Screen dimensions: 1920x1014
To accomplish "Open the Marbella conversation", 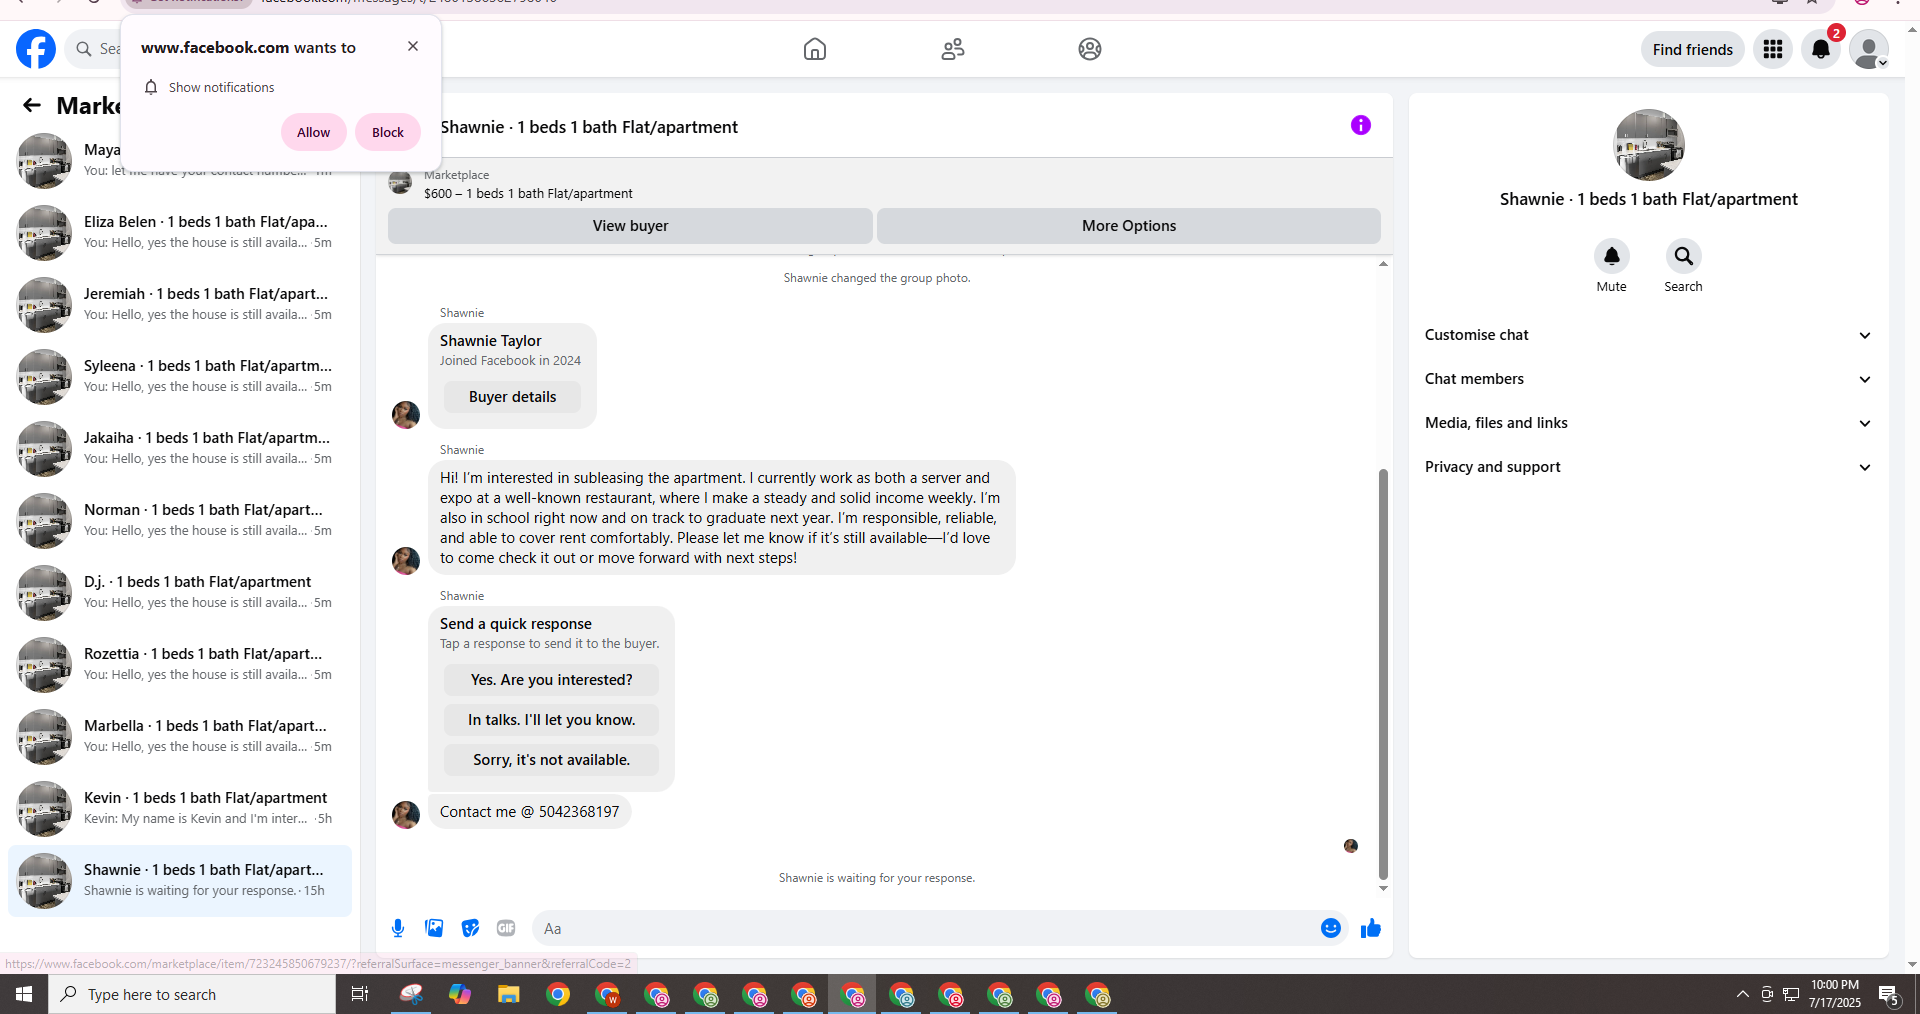I will 180,736.
